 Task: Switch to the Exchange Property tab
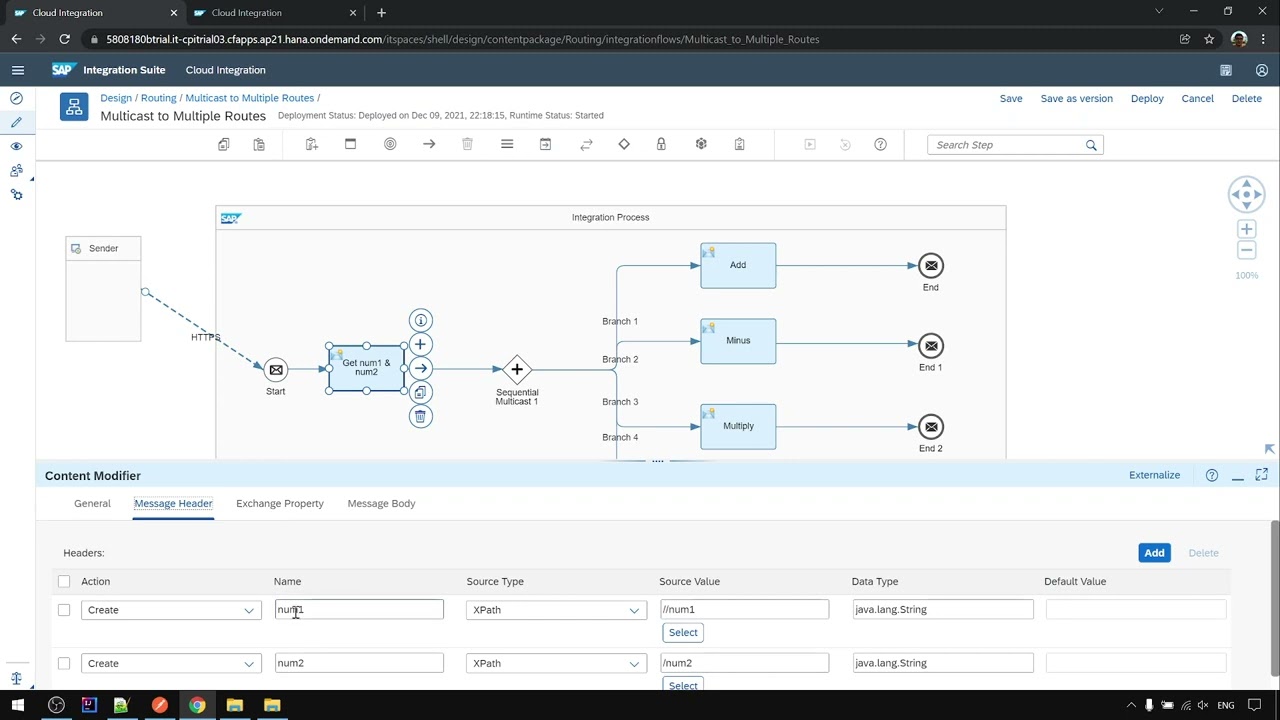click(280, 503)
